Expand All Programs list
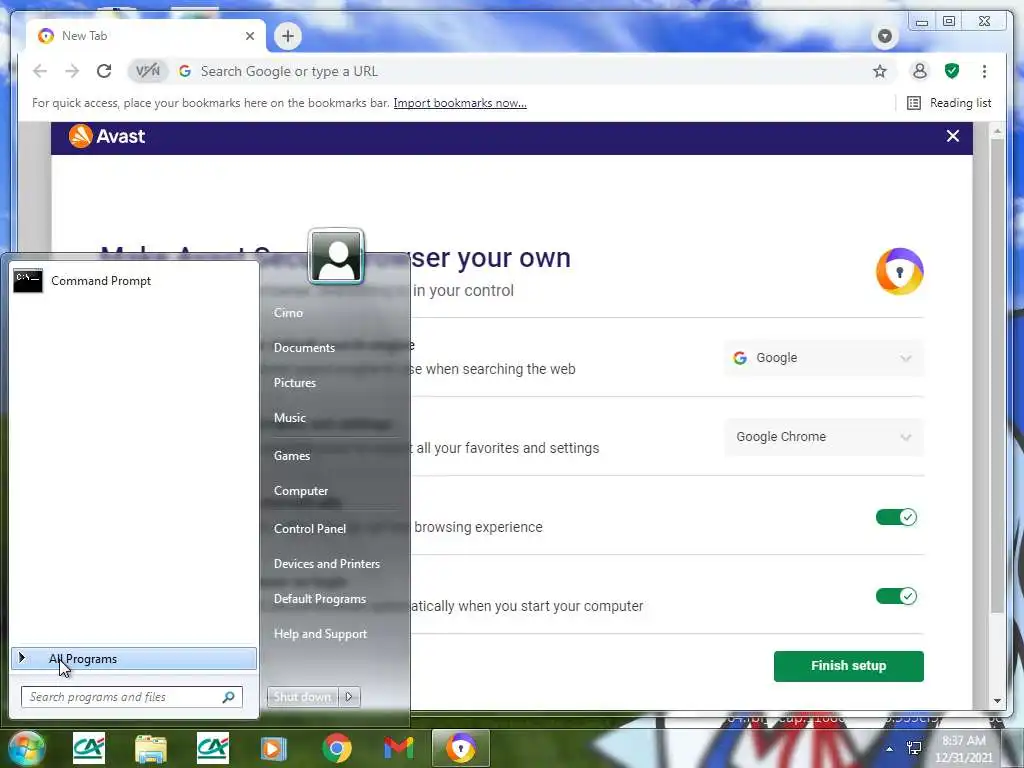The width and height of the screenshot is (1024, 768). pyautogui.click(x=134, y=659)
